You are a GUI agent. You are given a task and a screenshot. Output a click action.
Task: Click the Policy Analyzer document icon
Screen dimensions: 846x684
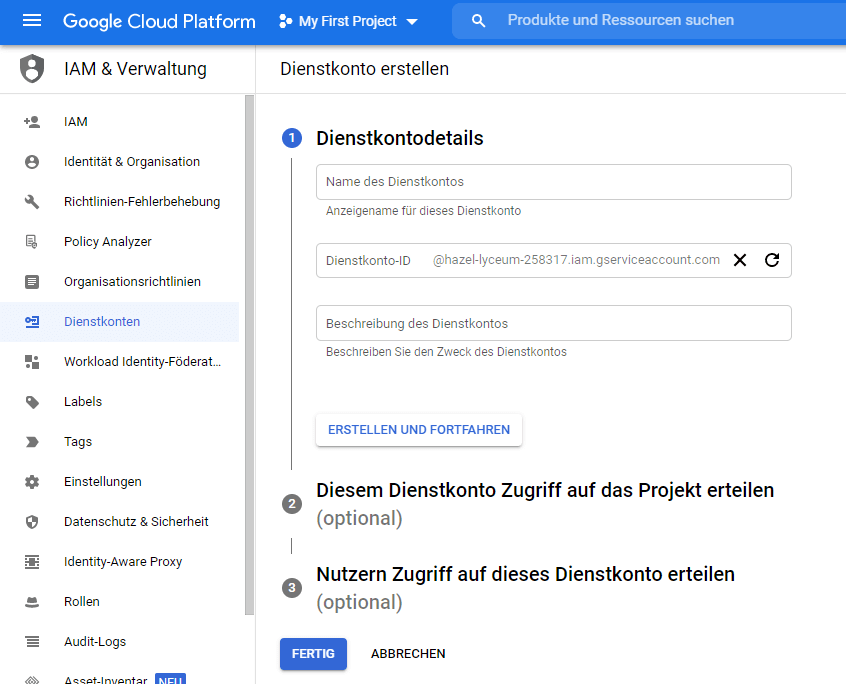click(32, 242)
